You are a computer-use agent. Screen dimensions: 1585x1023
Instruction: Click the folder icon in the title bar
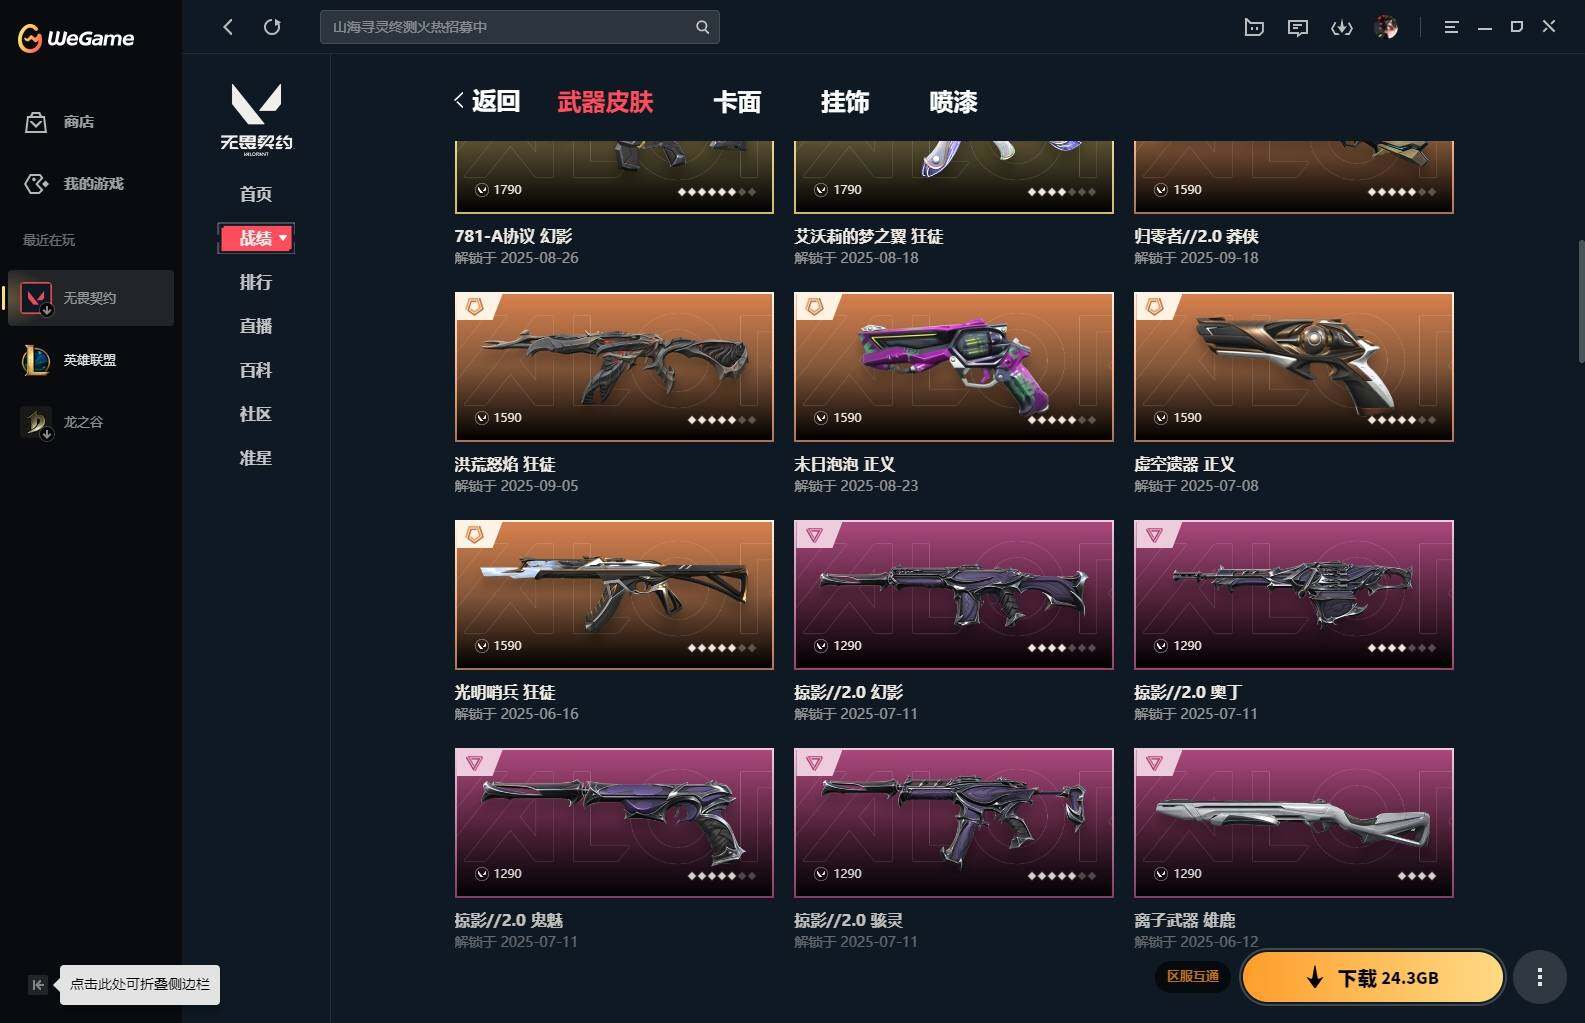[1254, 27]
